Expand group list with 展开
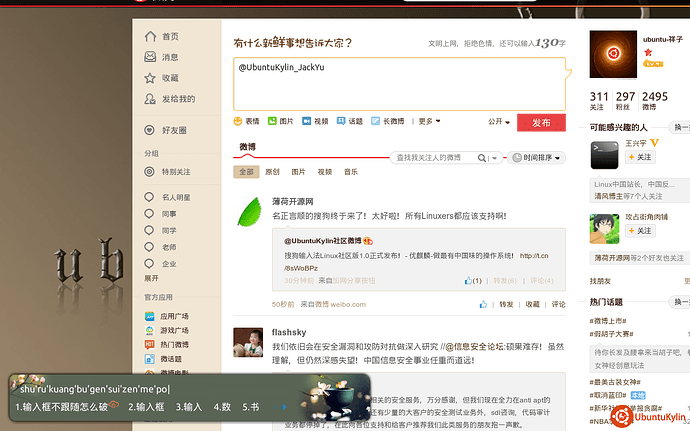This screenshot has height=431, width=690. click(x=151, y=278)
